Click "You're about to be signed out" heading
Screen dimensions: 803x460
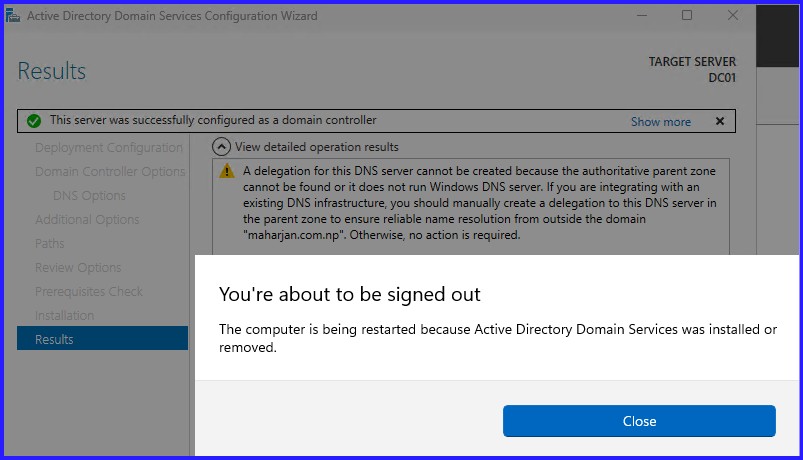coord(349,295)
